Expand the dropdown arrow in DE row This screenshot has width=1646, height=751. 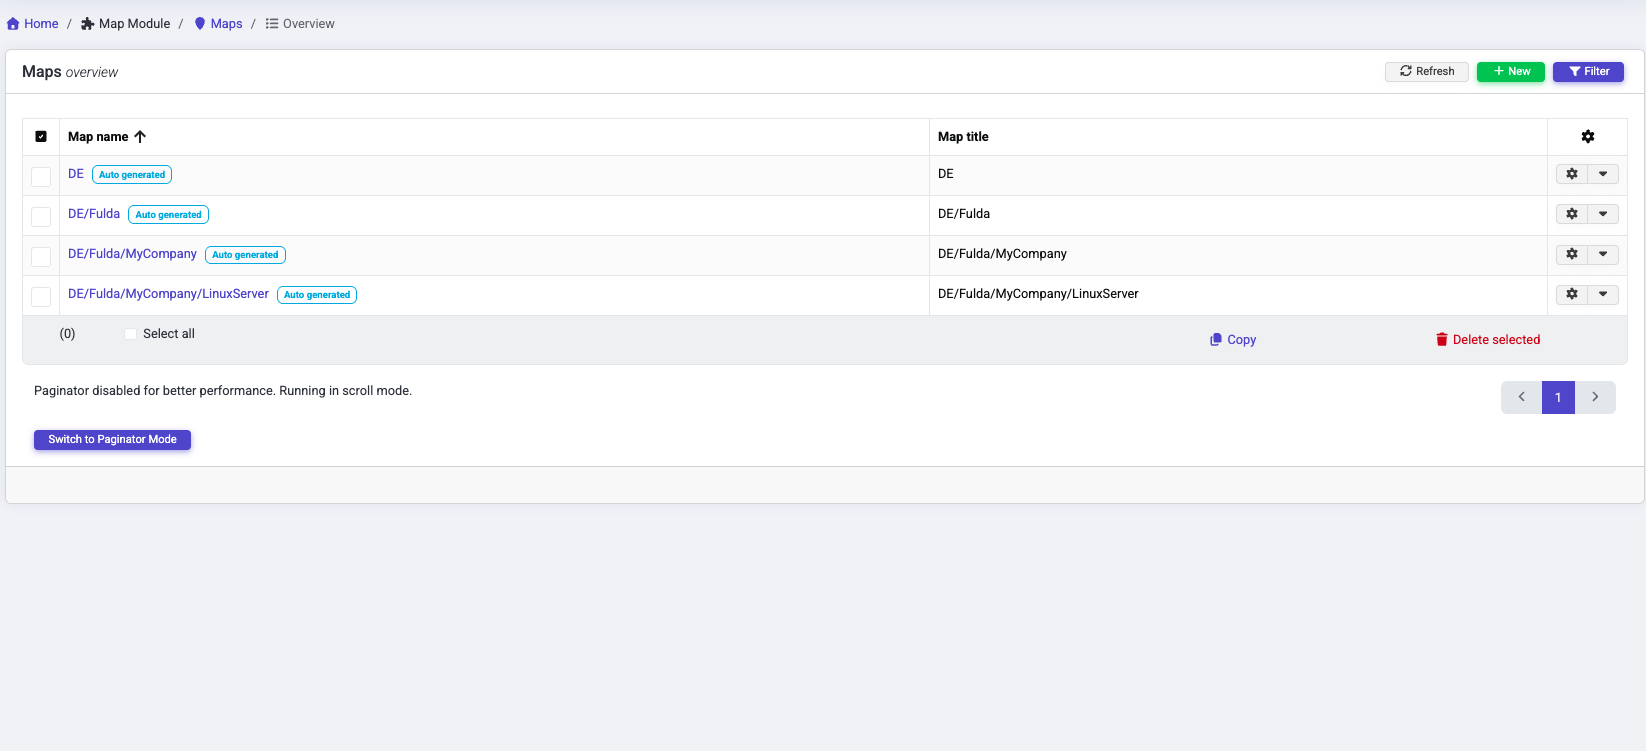(1603, 174)
